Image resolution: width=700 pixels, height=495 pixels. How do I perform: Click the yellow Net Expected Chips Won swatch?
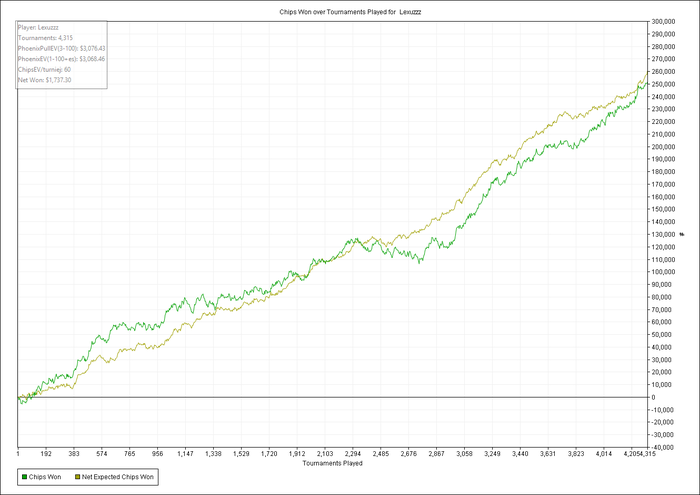click(x=77, y=477)
